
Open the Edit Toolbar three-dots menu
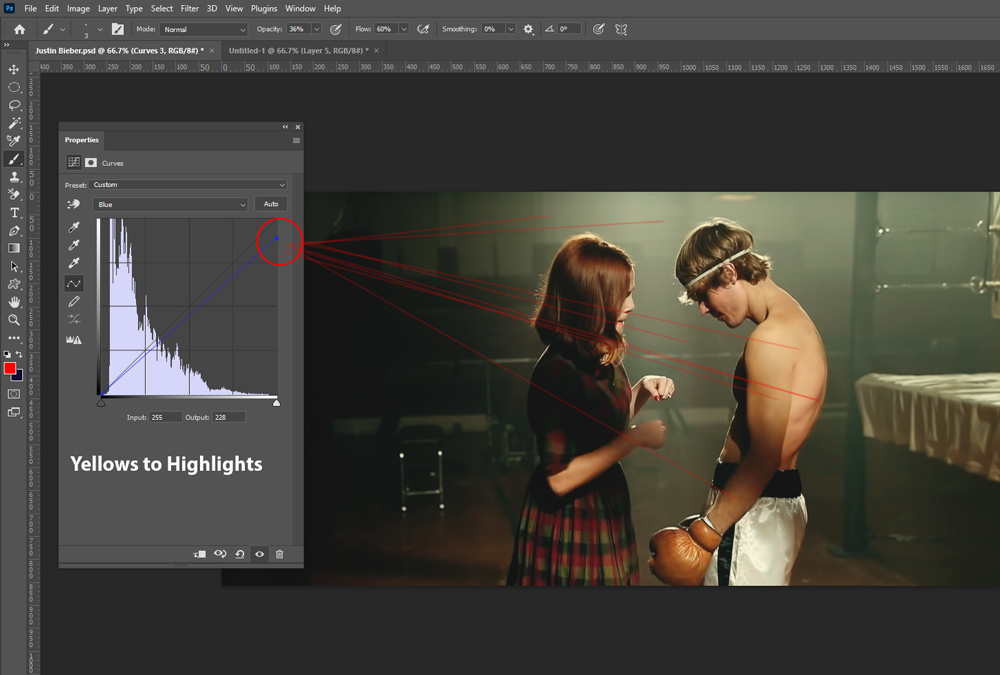click(x=14, y=338)
